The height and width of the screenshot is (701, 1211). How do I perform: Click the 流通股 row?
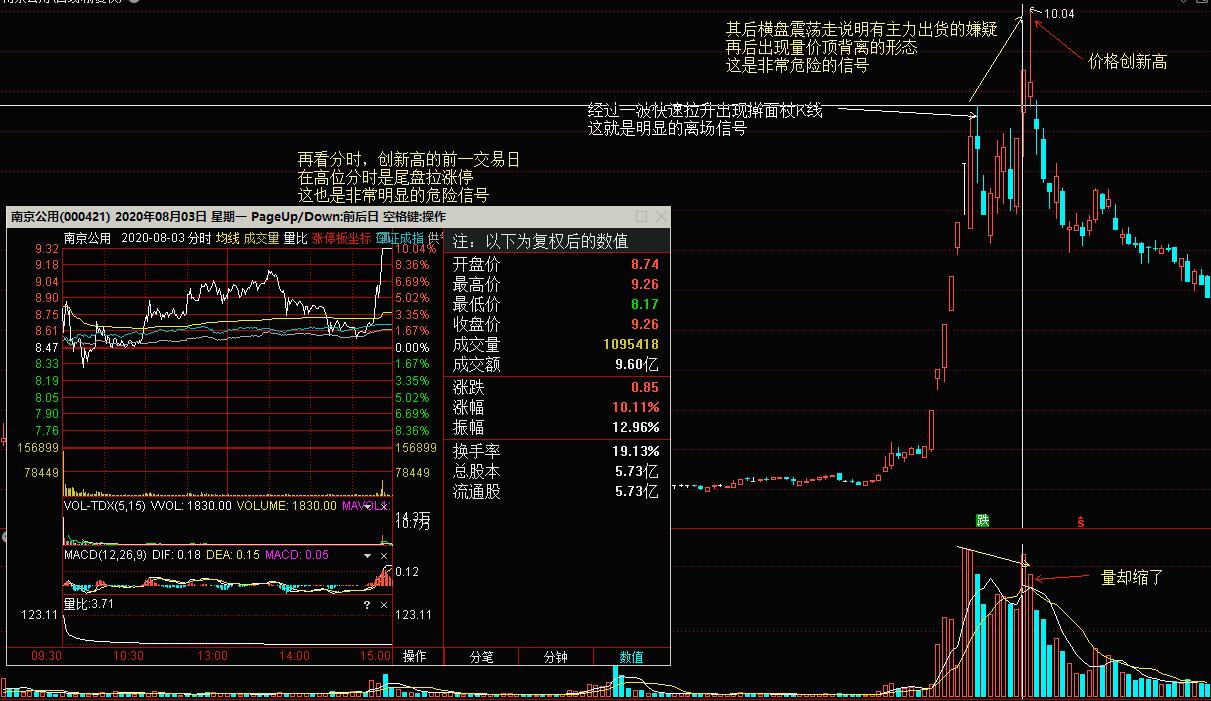556,491
